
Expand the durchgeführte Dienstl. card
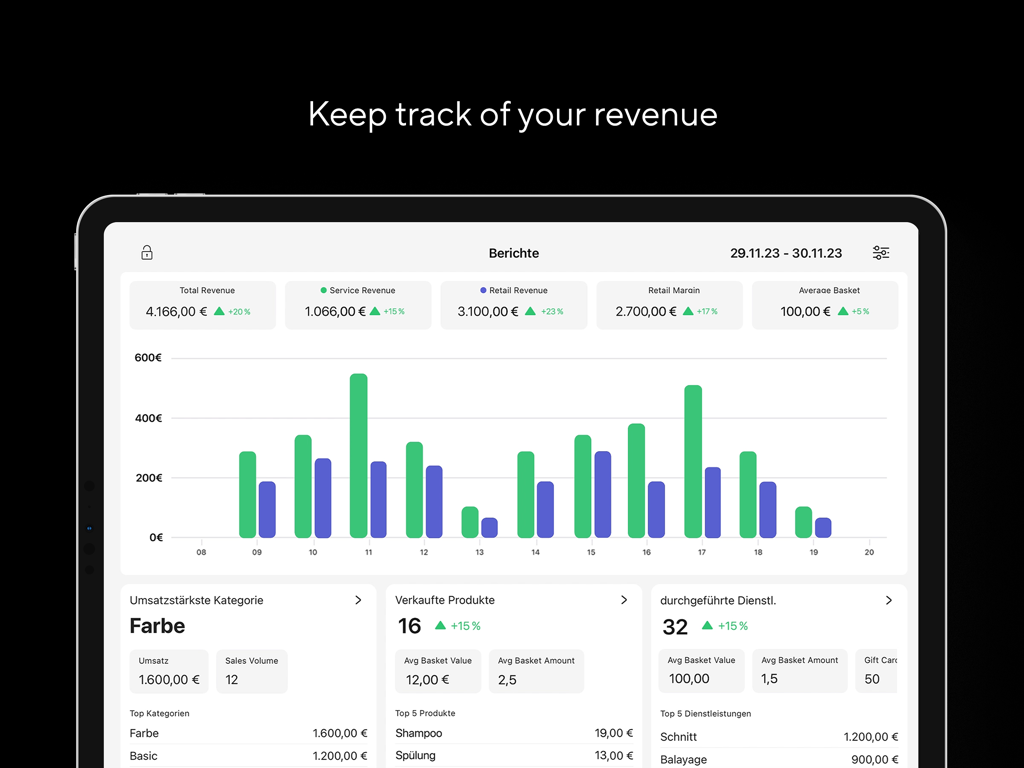coord(888,600)
